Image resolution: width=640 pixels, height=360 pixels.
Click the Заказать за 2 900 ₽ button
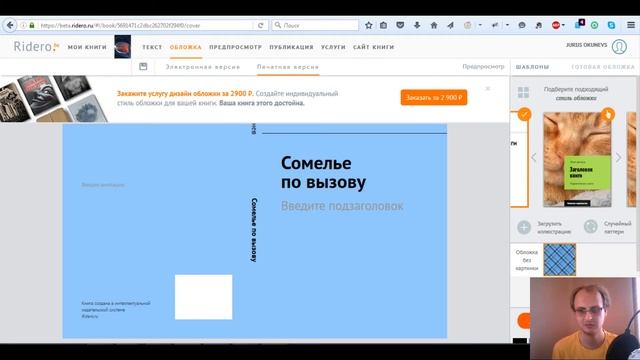(434, 98)
